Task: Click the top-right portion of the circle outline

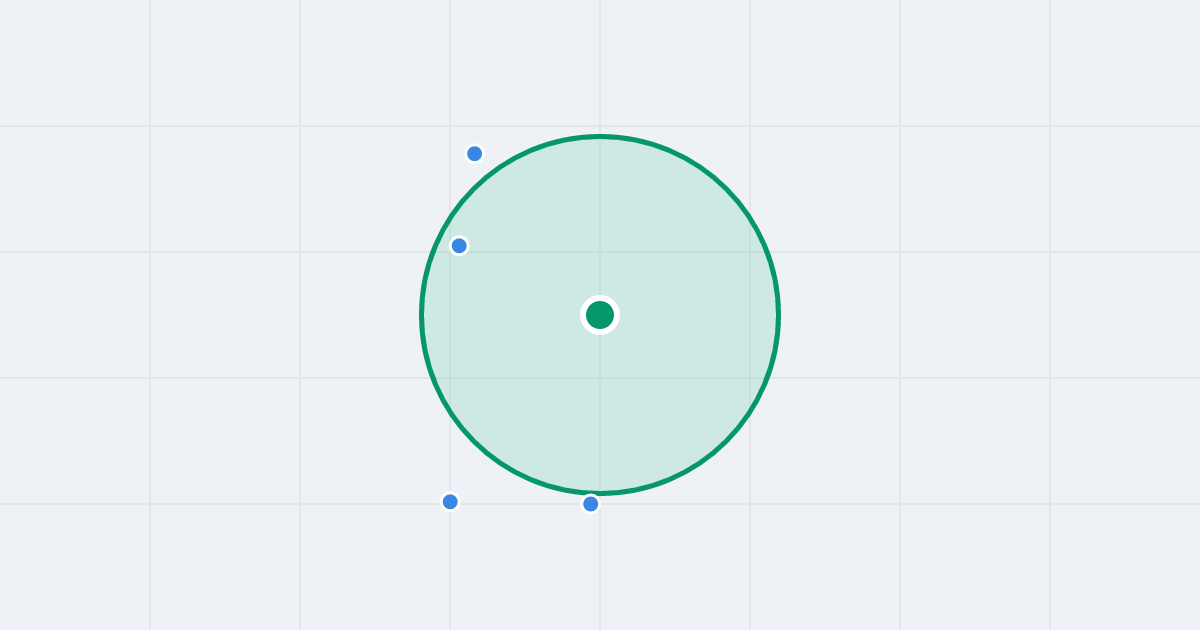Action: 727,188
